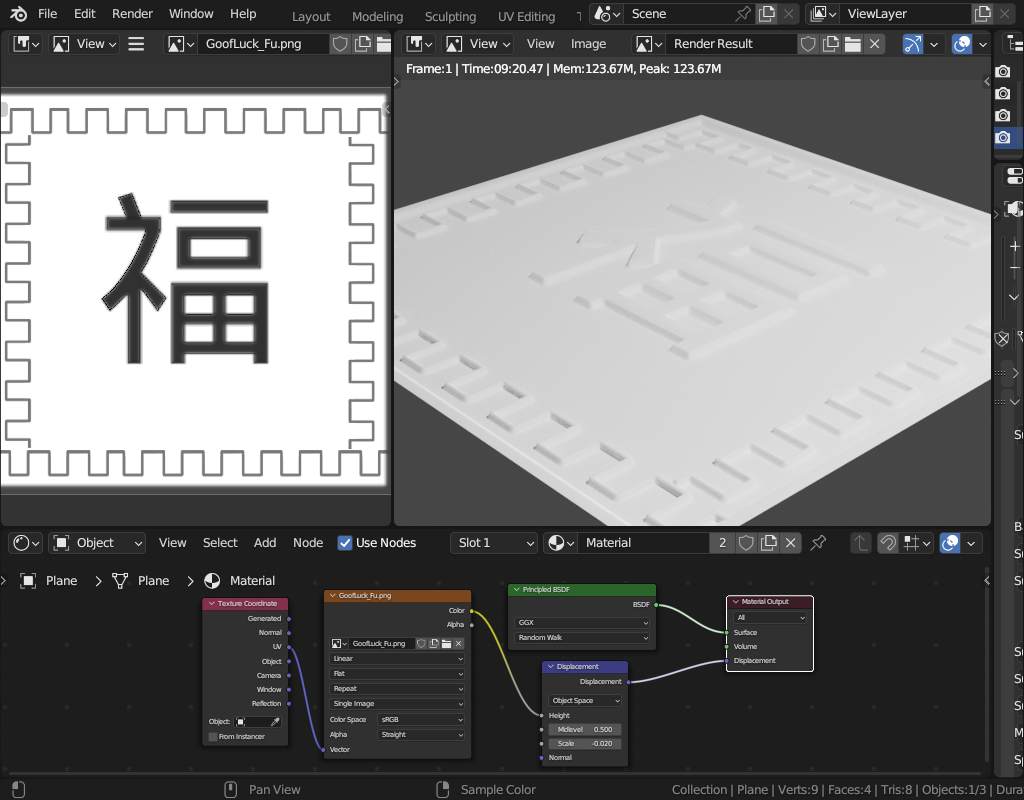Open the Window menu
The width and height of the screenshot is (1024, 800).
pyautogui.click(x=191, y=13)
